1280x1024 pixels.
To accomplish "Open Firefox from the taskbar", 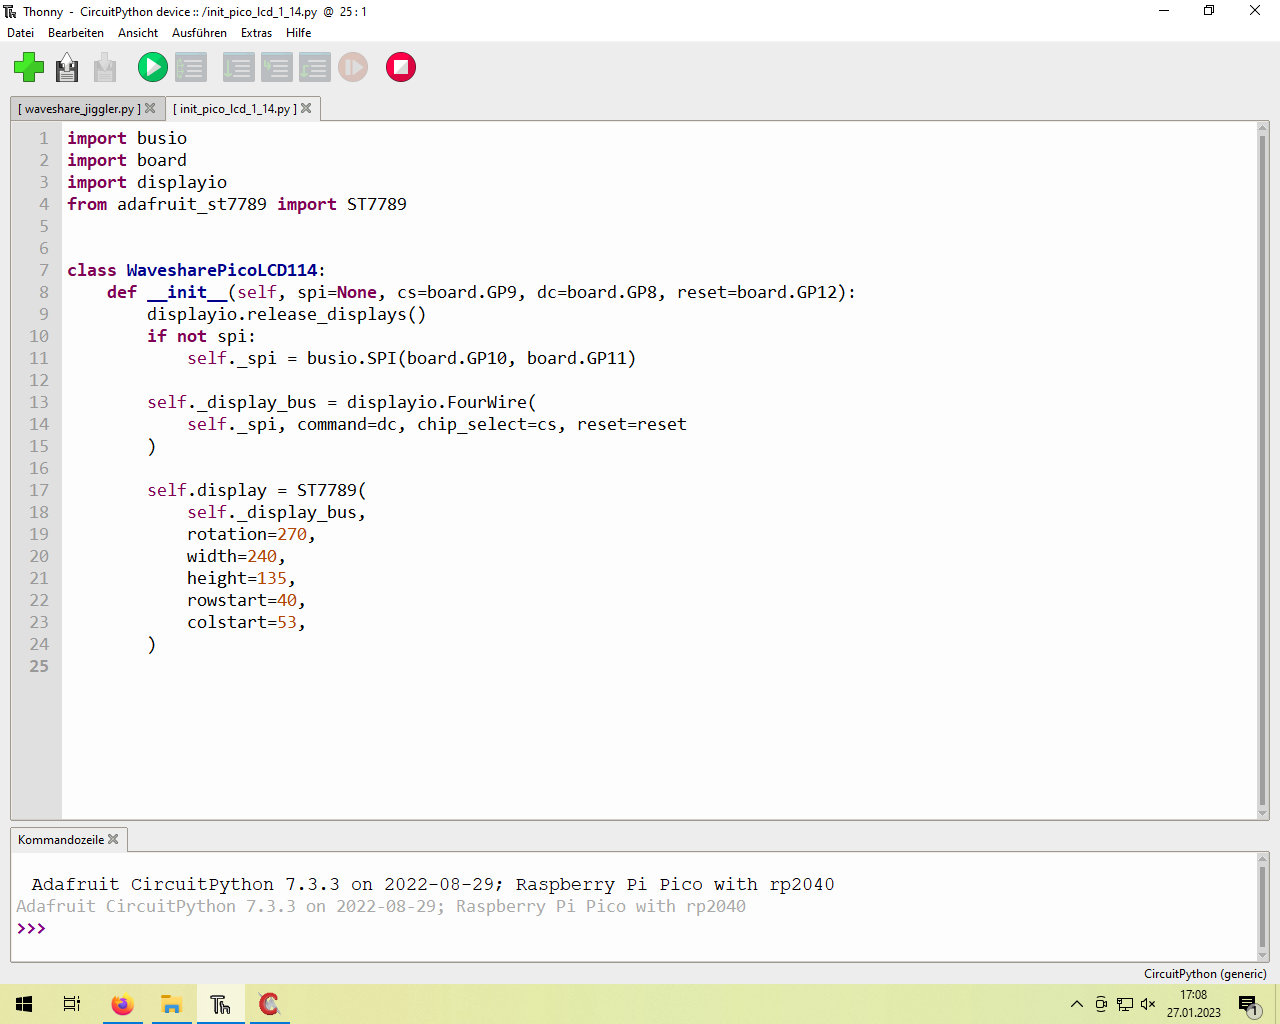I will click(122, 1004).
